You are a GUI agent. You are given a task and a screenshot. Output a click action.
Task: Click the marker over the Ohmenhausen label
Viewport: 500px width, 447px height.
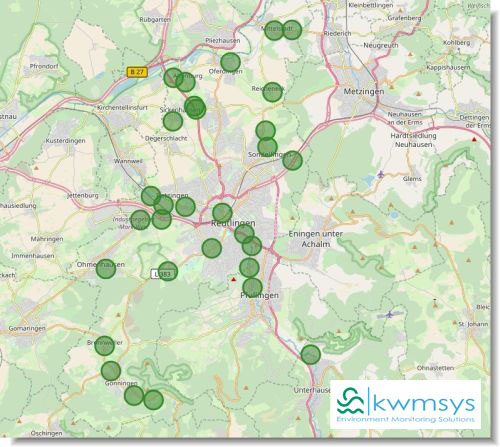click(x=106, y=269)
